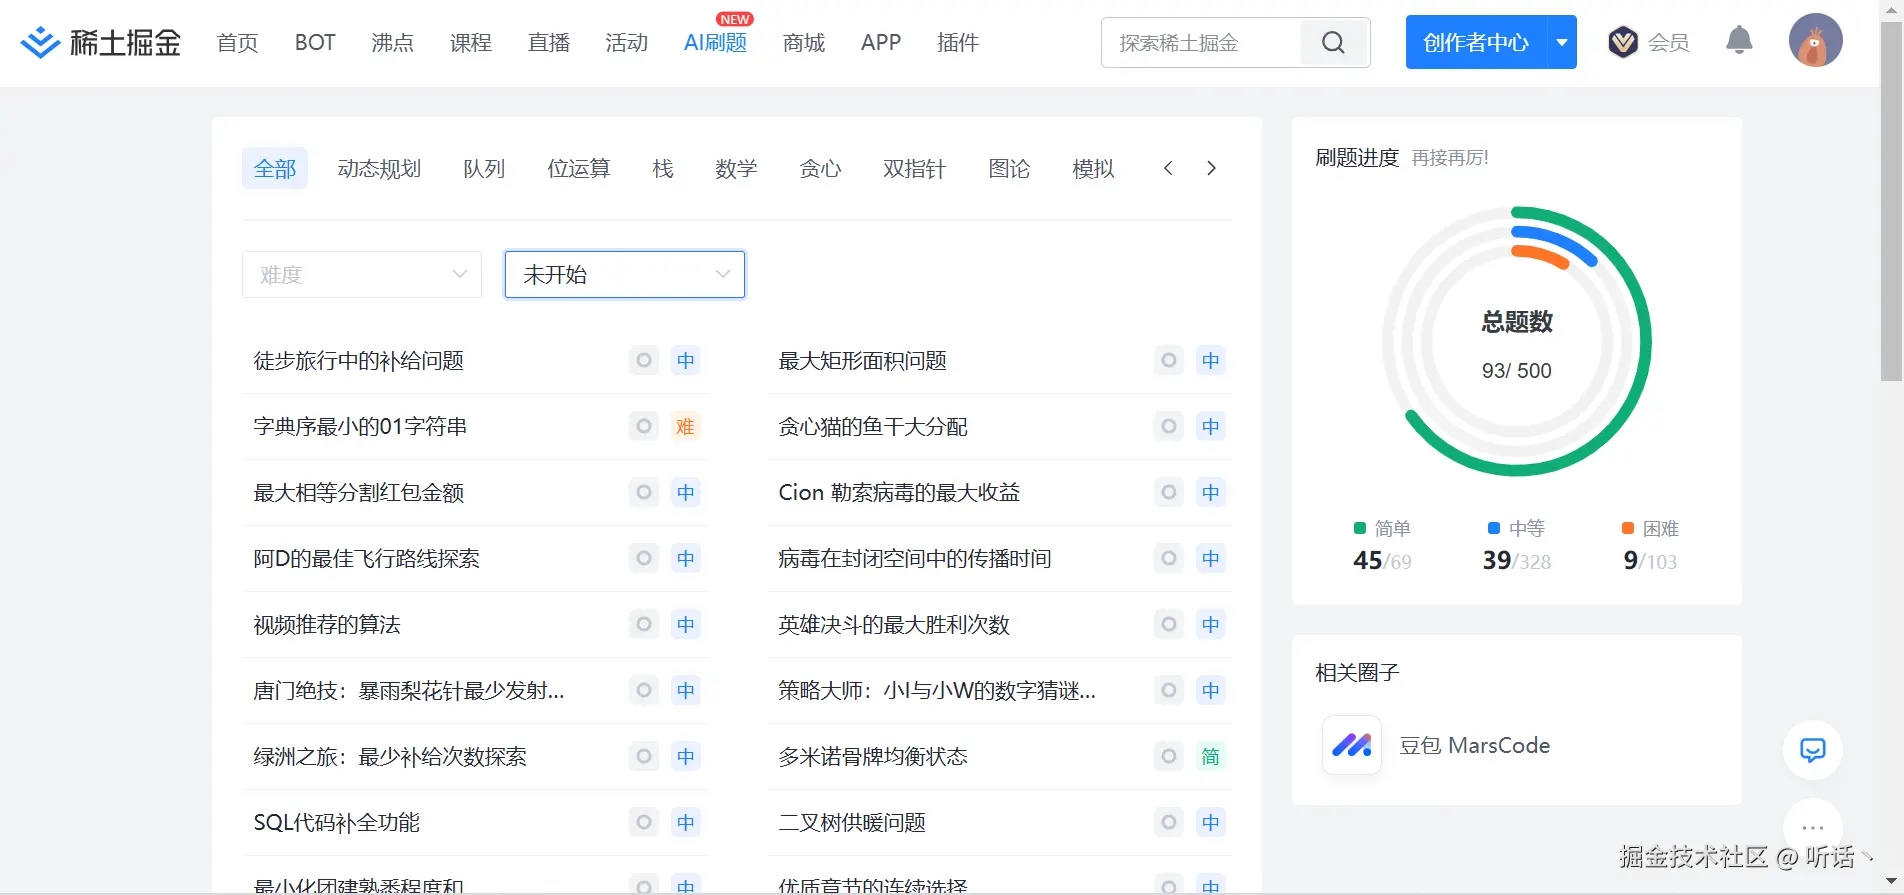The image size is (1904, 895).
Task: Open BOT in top navigation
Action: (315, 42)
